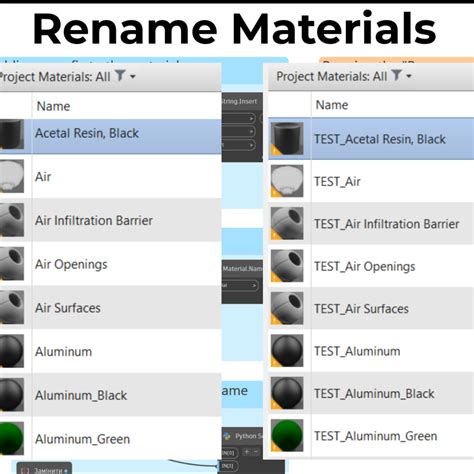Click the 'Air Openings' name in left list

coord(71,264)
